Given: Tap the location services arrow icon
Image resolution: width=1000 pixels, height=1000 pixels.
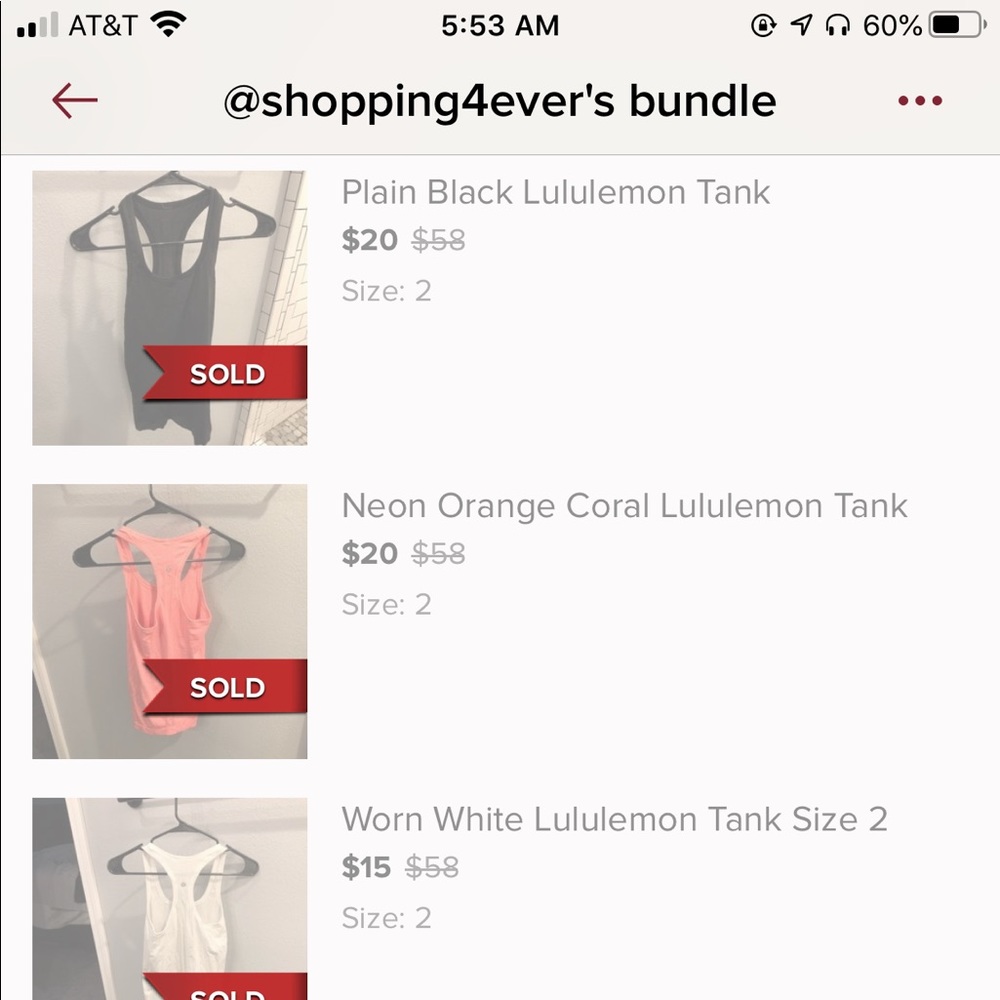Looking at the screenshot, I should [x=800, y=26].
